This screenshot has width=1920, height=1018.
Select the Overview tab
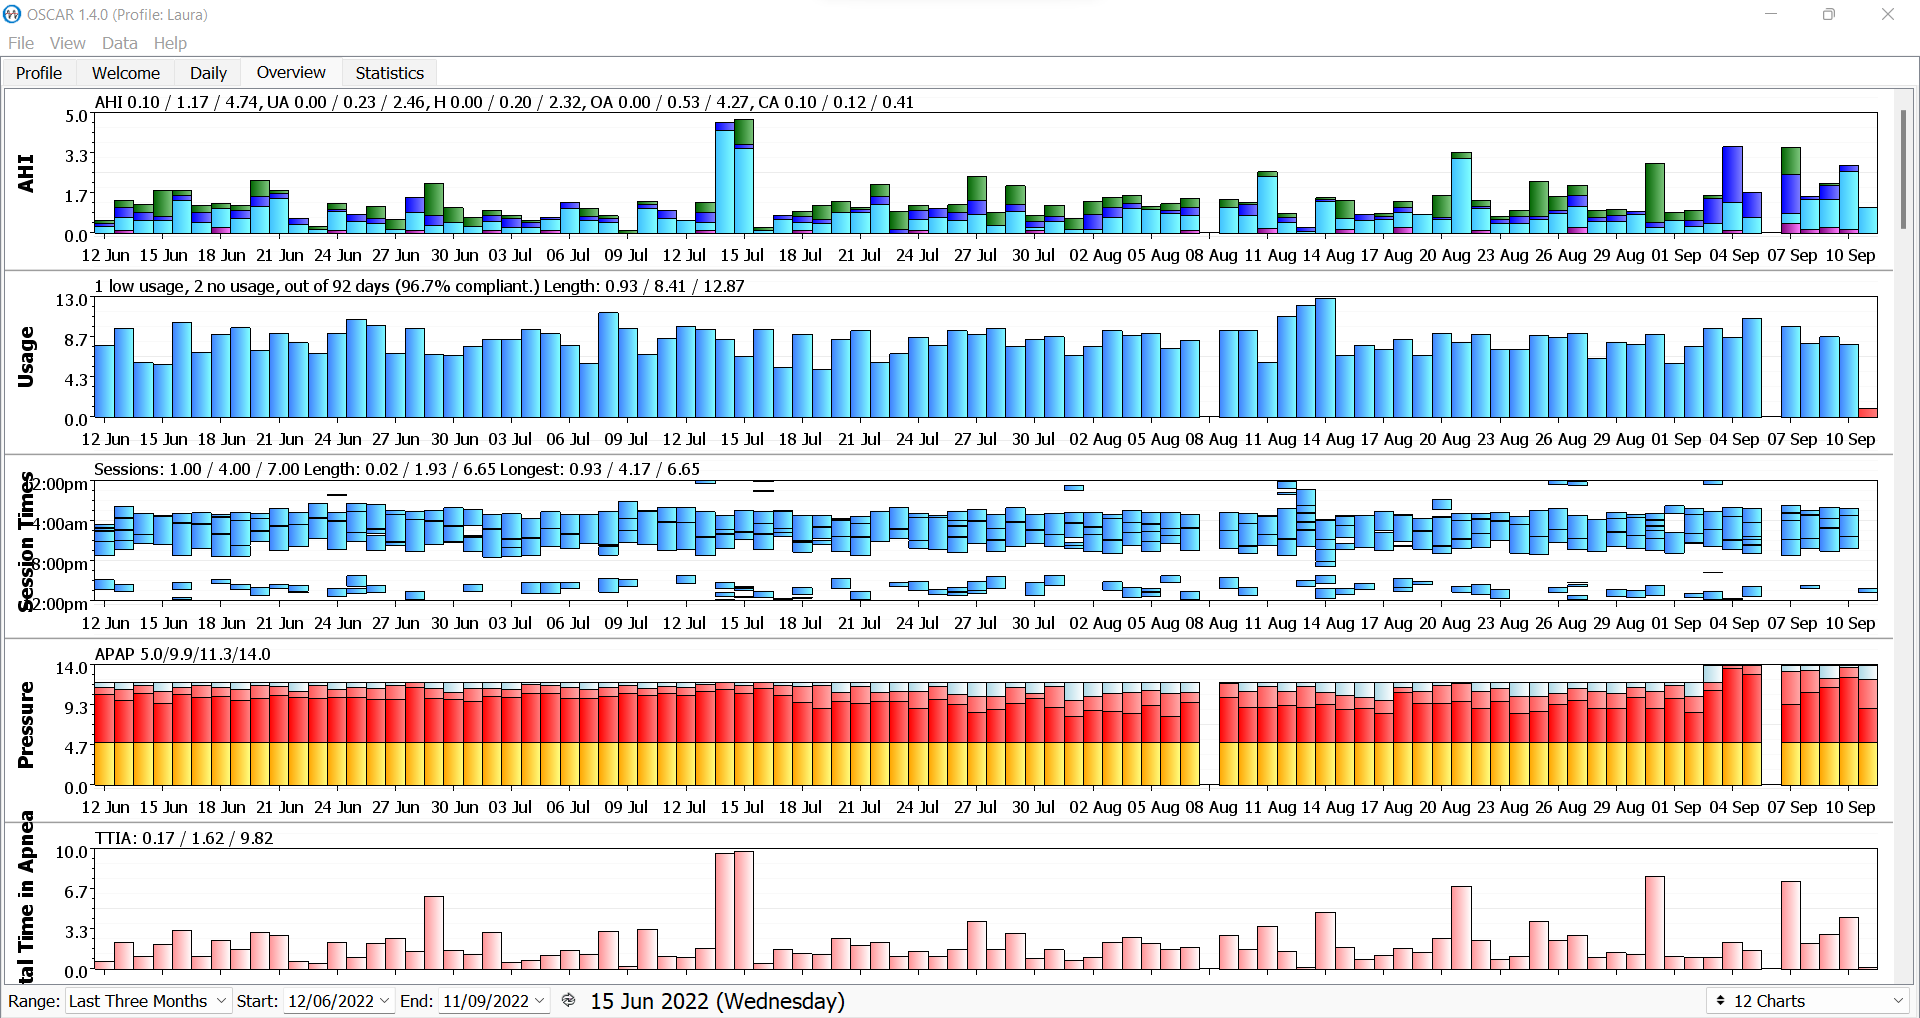(x=291, y=72)
